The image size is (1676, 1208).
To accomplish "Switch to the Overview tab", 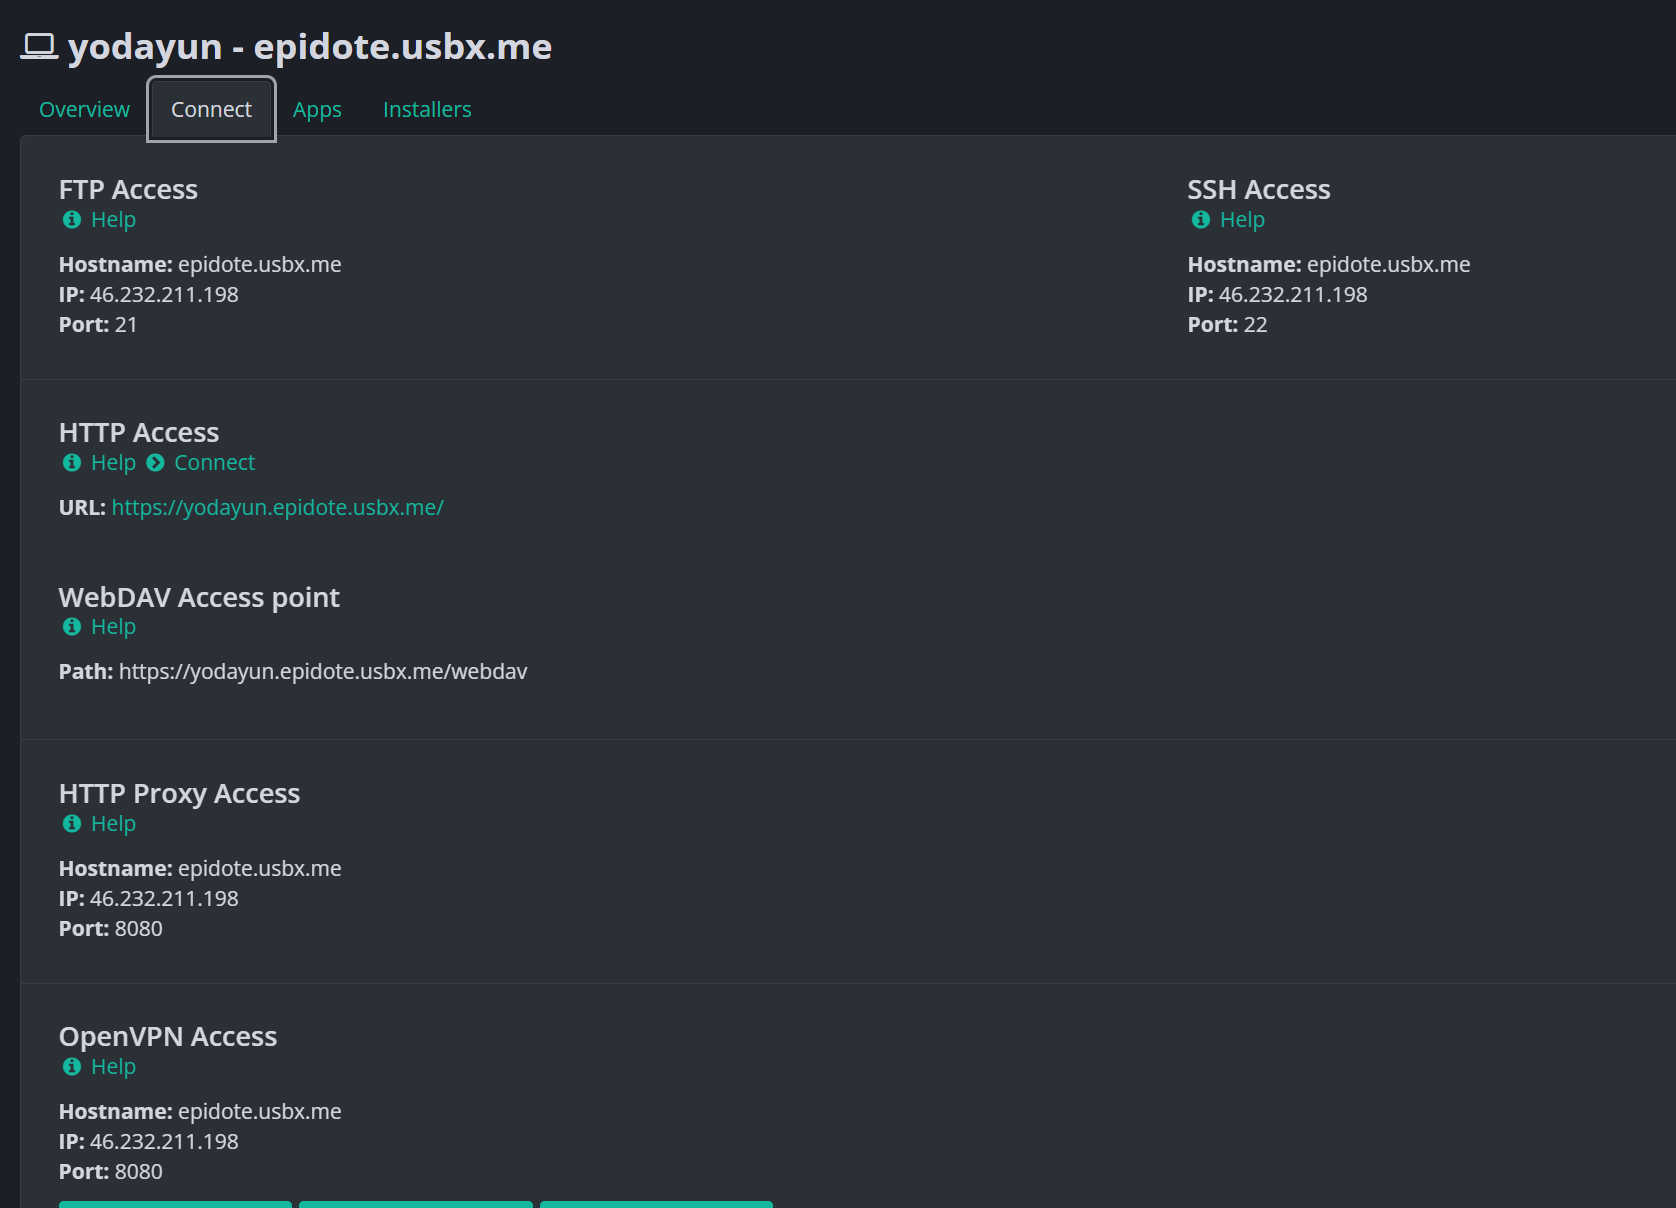I will (x=84, y=109).
